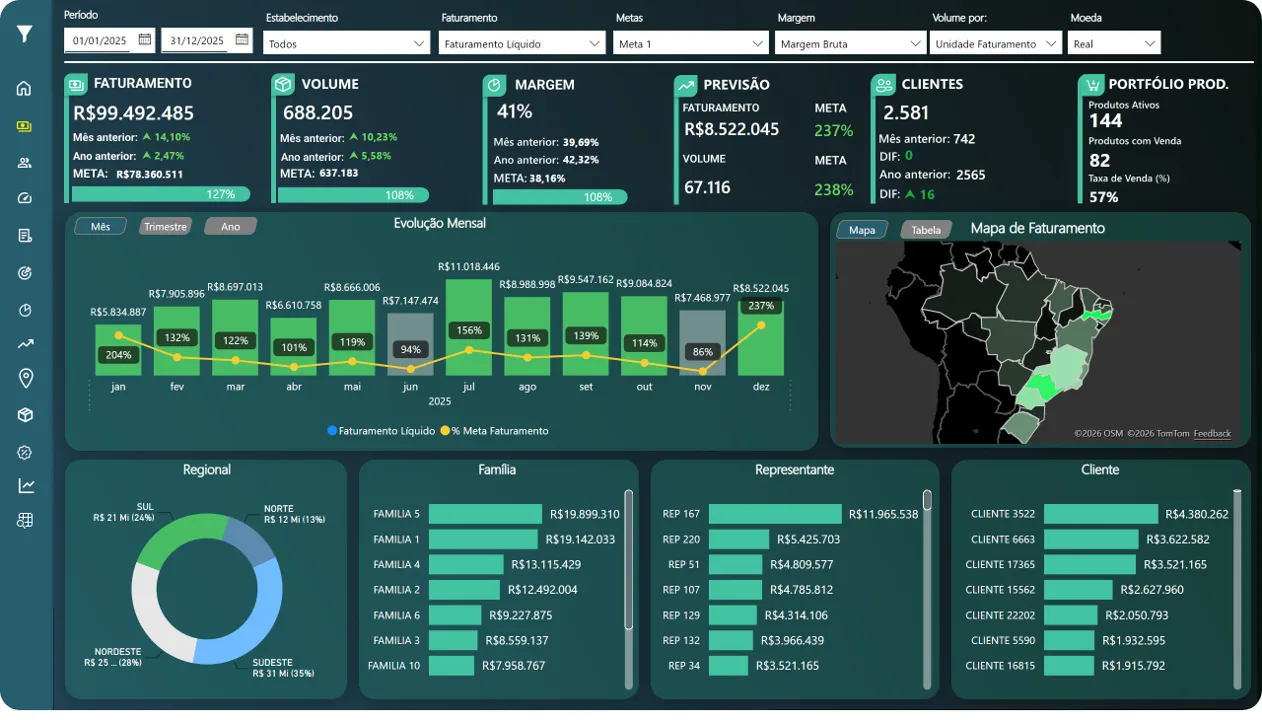The width and height of the screenshot is (1262, 720).
Task: Select the jul bar R$11.018.446
Action: tap(469, 327)
